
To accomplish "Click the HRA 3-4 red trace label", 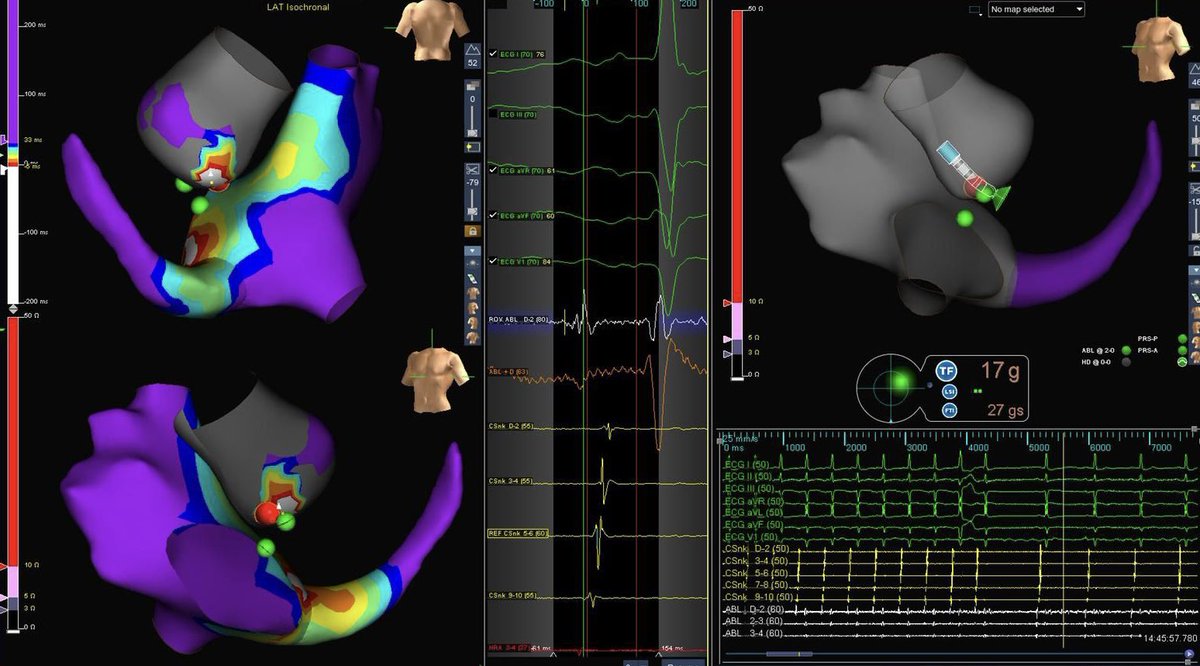I will [x=511, y=649].
